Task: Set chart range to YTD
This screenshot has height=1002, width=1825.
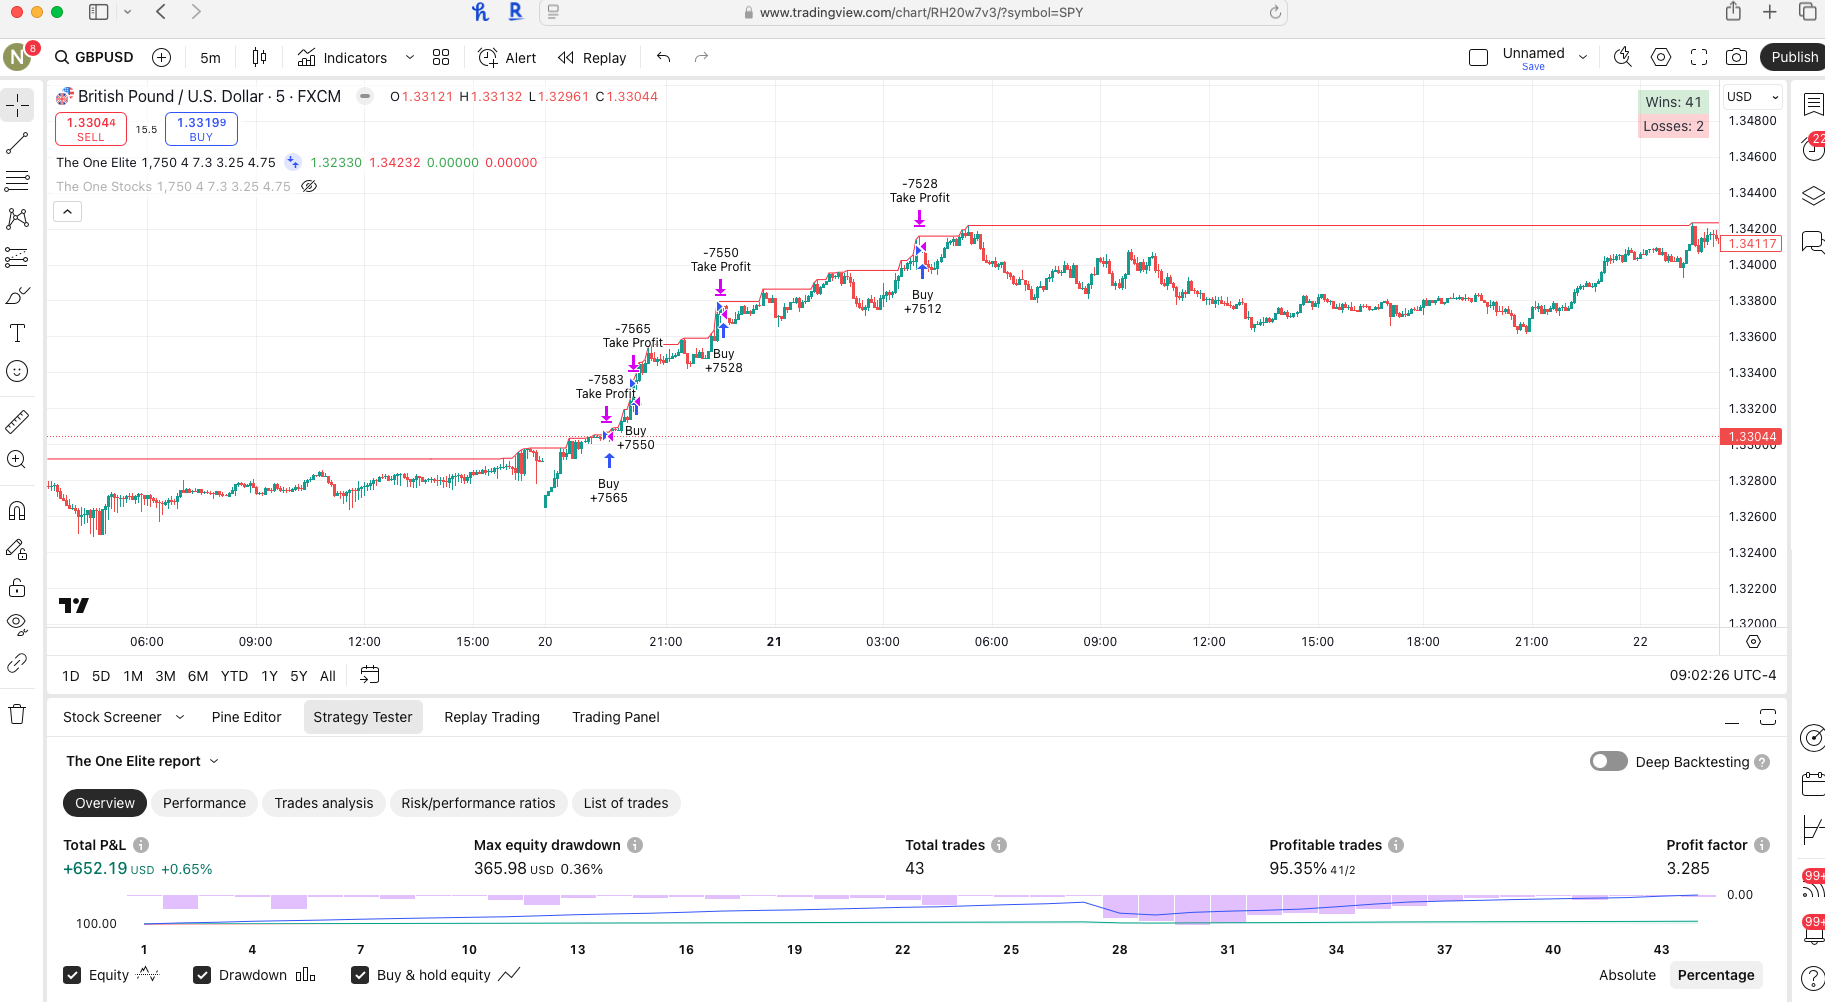Action: pyautogui.click(x=234, y=676)
